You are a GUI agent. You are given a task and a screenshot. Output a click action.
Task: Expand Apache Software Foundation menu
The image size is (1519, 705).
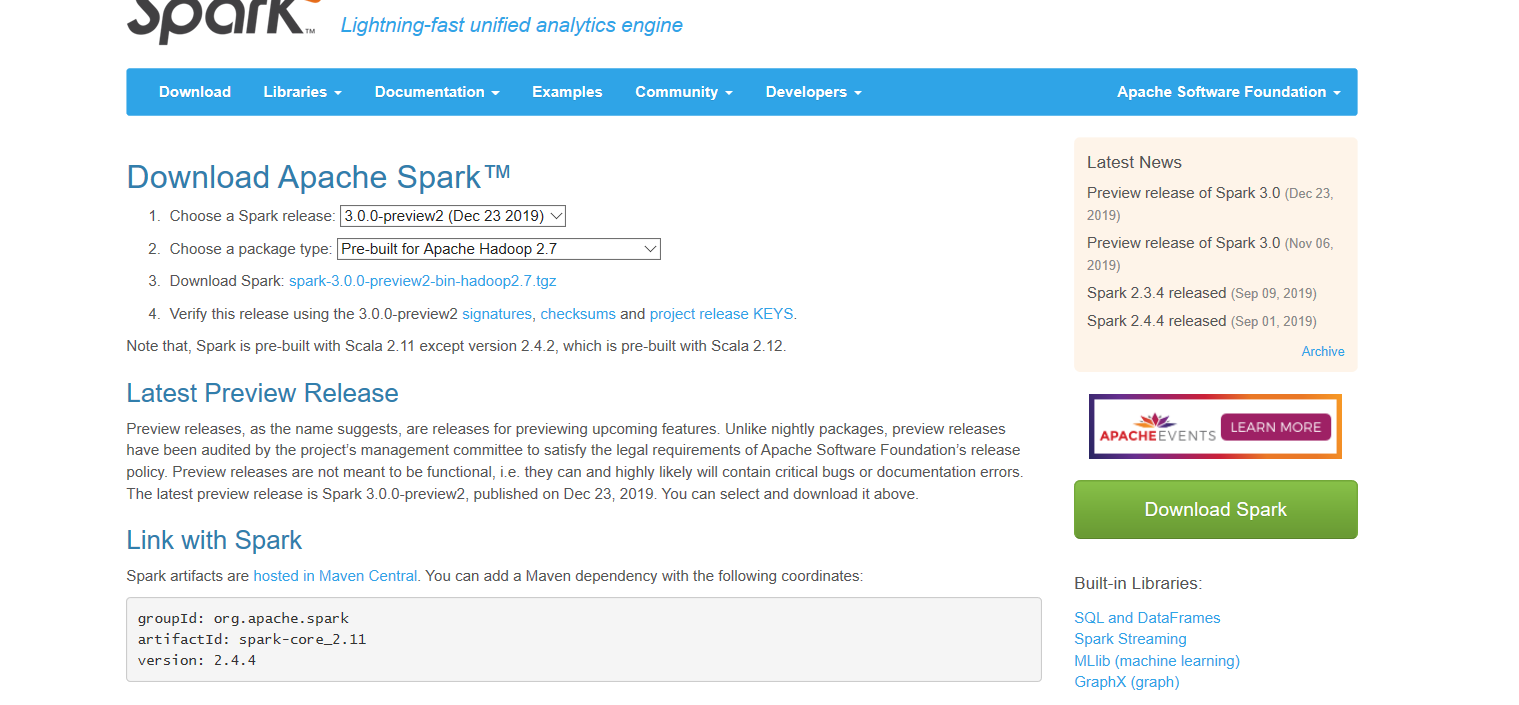(1229, 92)
